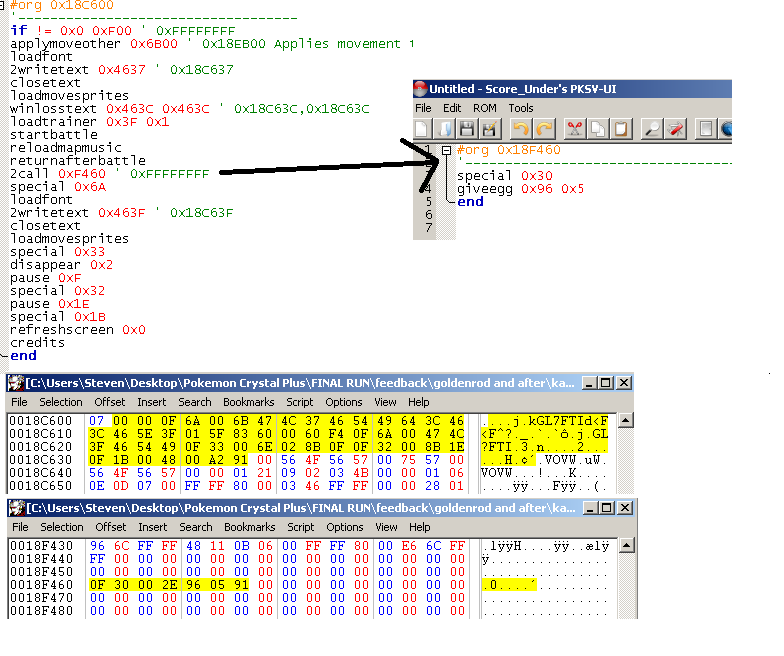784x656 pixels.
Task: Click the blank page icon after the knife
Action: (x=706, y=129)
